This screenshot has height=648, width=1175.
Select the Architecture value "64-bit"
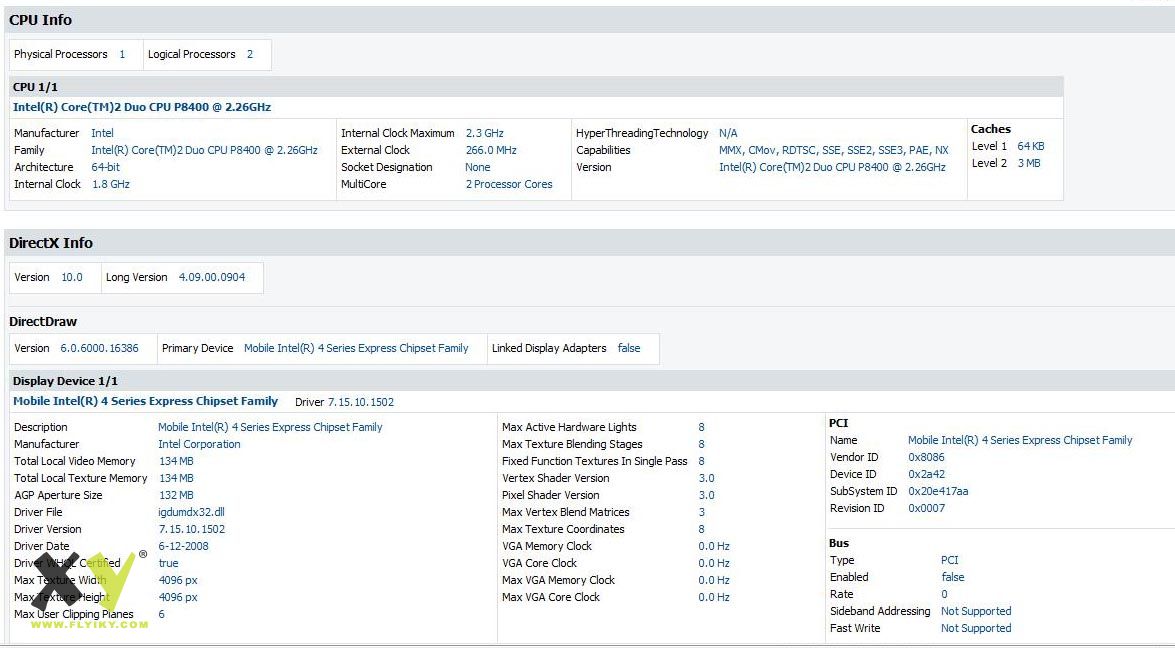click(106, 167)
